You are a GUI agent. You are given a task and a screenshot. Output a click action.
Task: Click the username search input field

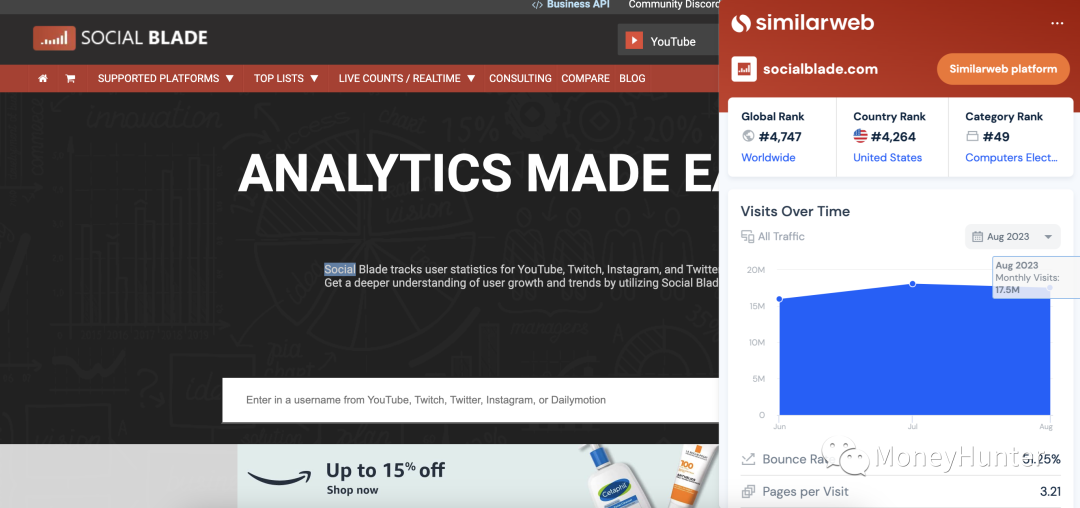(x=470, y=400)
